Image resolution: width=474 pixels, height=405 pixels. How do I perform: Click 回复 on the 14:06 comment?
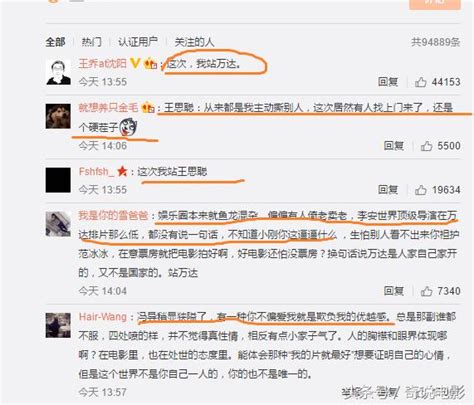point(394,146)
